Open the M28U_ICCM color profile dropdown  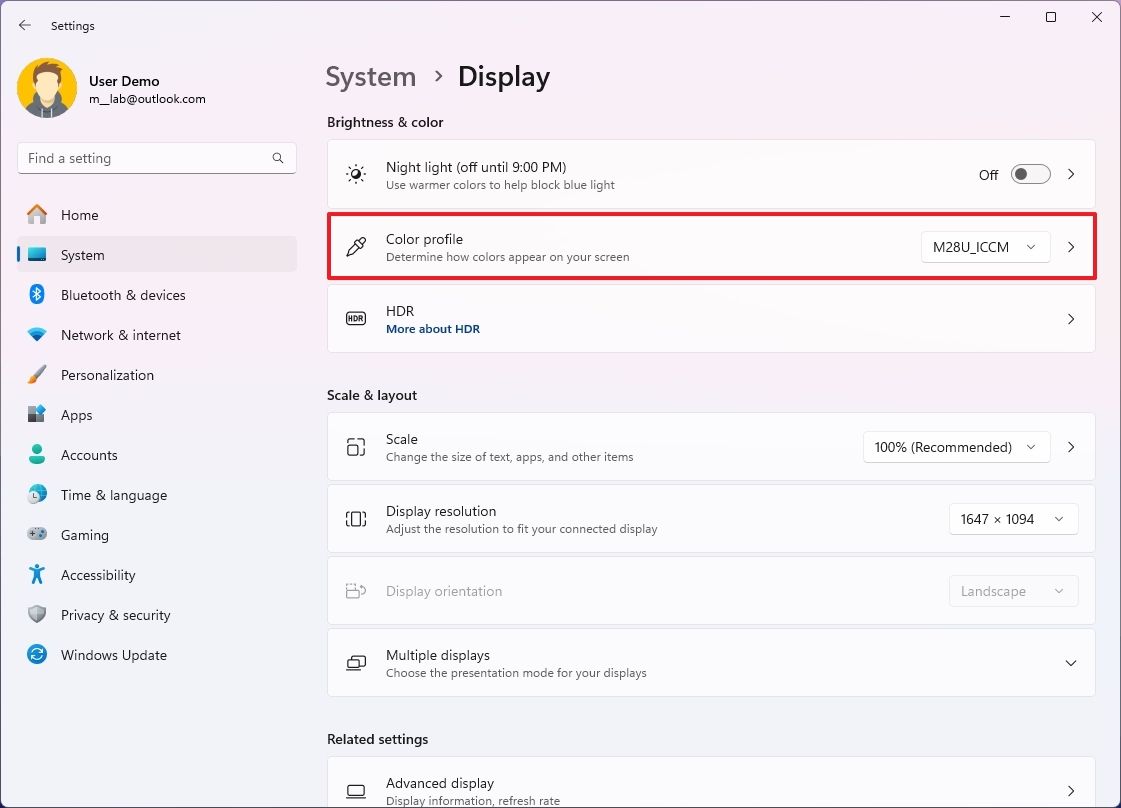coord(984,246)
